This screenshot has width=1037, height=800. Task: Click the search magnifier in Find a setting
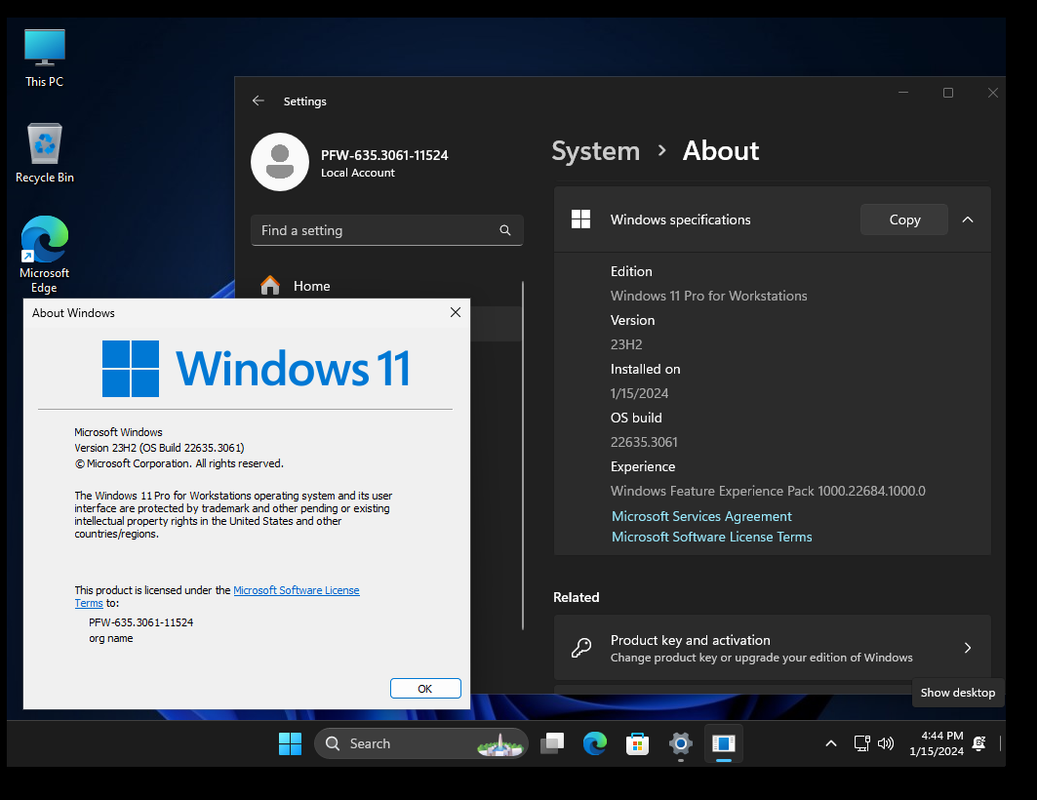click(x=505, y=230)
